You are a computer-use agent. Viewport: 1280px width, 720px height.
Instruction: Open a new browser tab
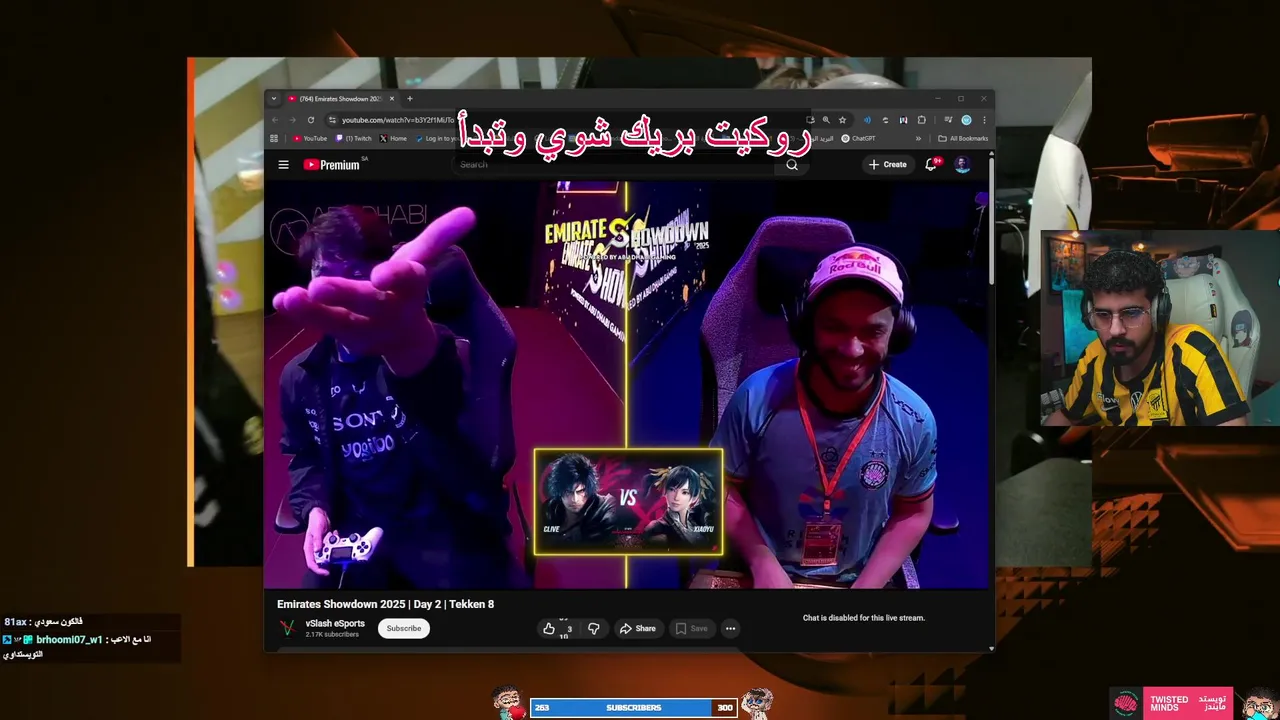[409, 99]
